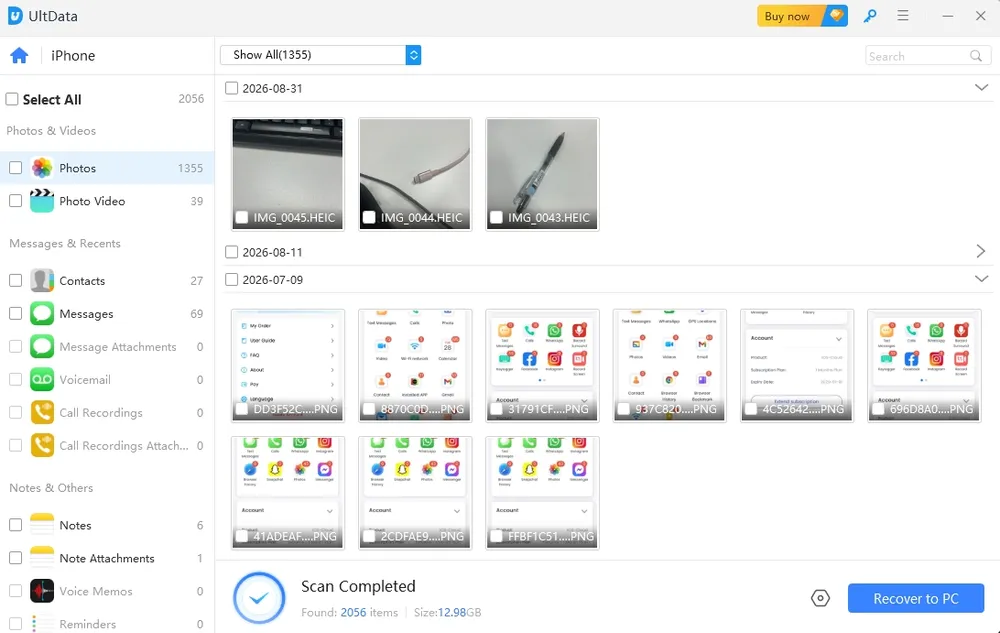Select the Contacts icon in sidebar
Screen dimensions: 1000x633
(42, 280)
